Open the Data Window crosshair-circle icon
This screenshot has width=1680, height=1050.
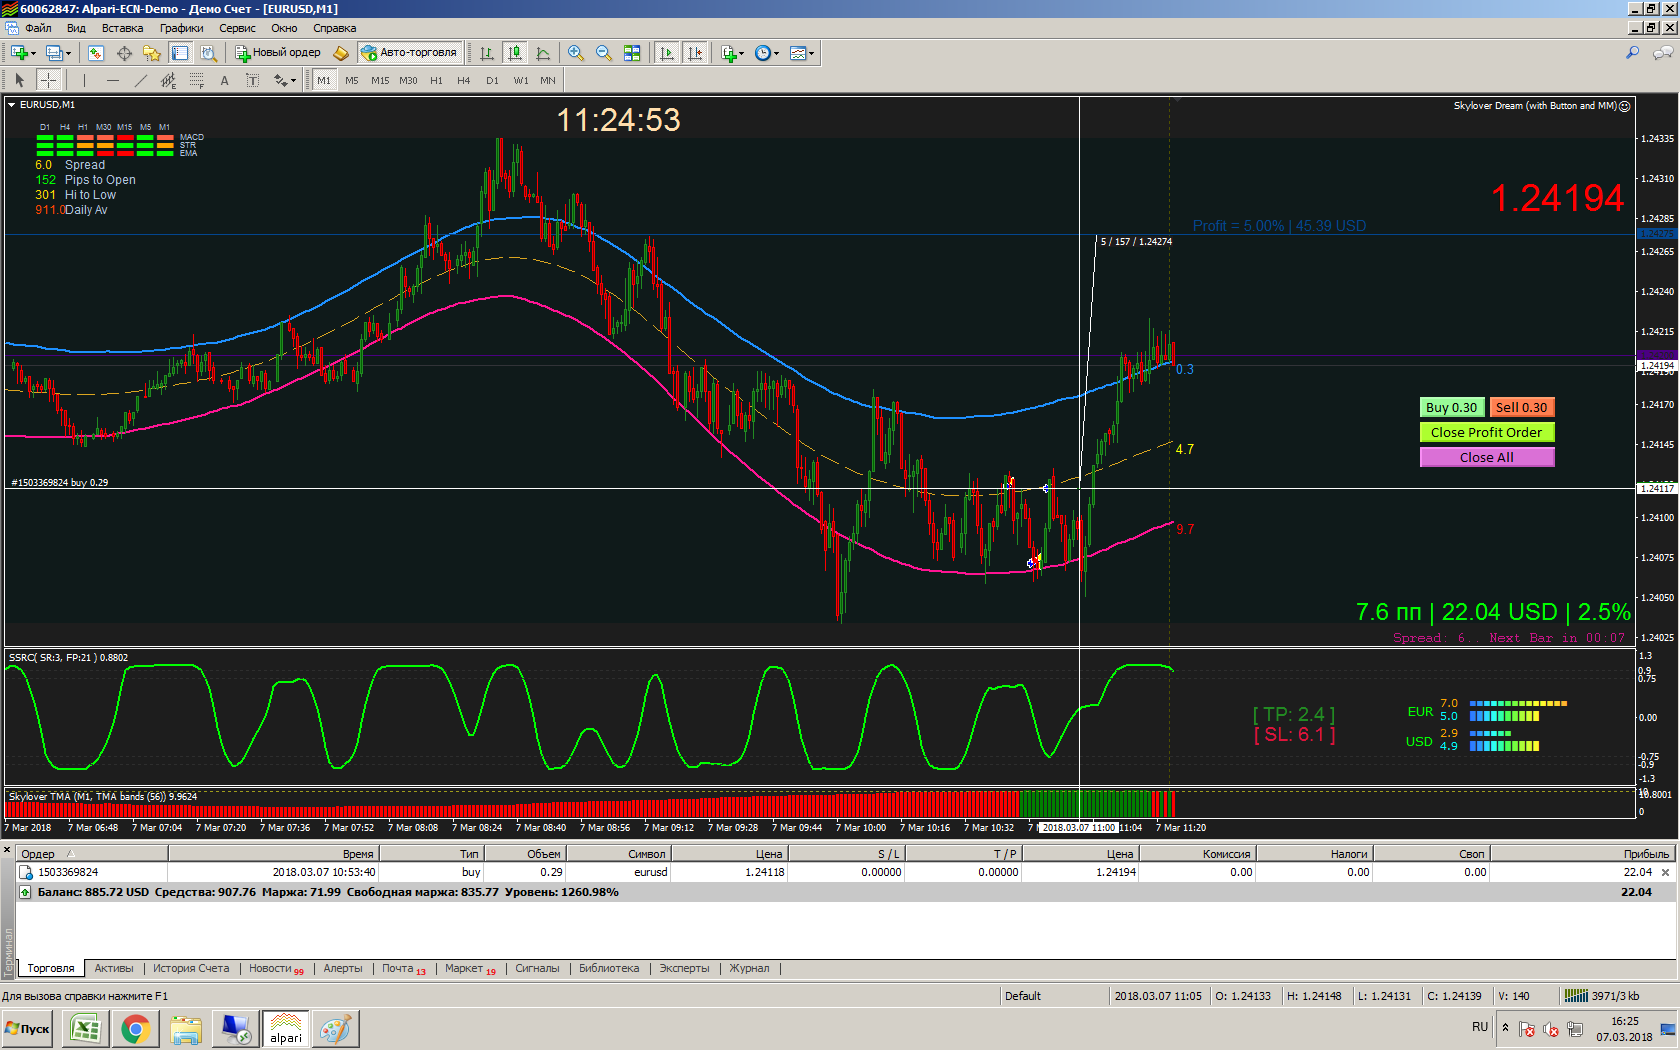pyautogui.click(x=124, y=53)
